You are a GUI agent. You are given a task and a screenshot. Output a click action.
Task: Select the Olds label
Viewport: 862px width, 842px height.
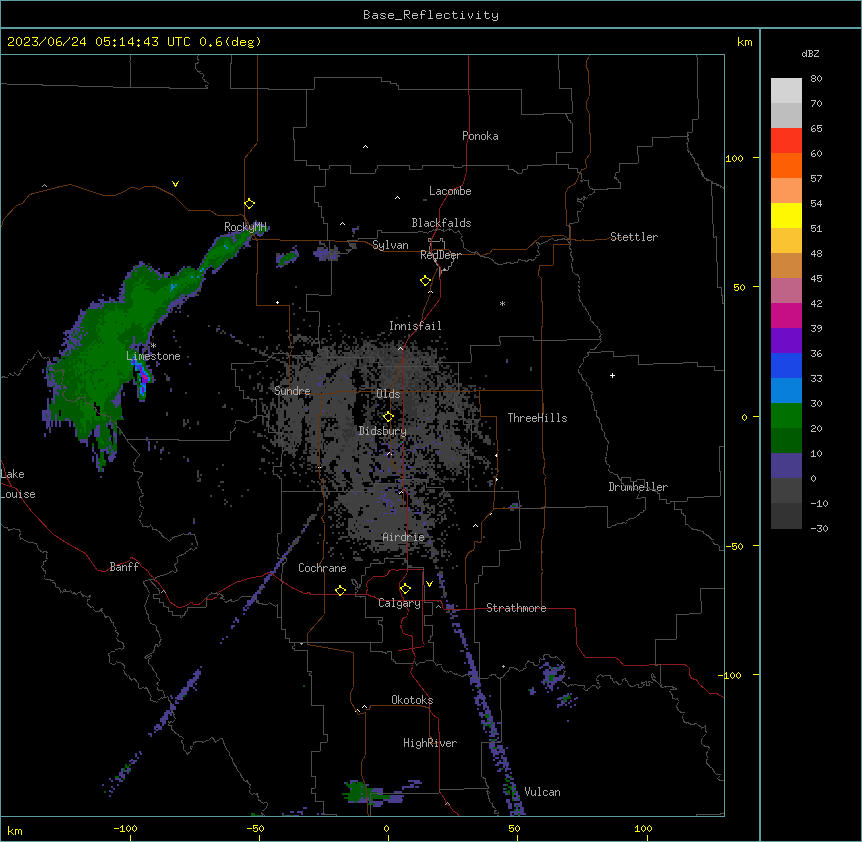coord(388,394)
